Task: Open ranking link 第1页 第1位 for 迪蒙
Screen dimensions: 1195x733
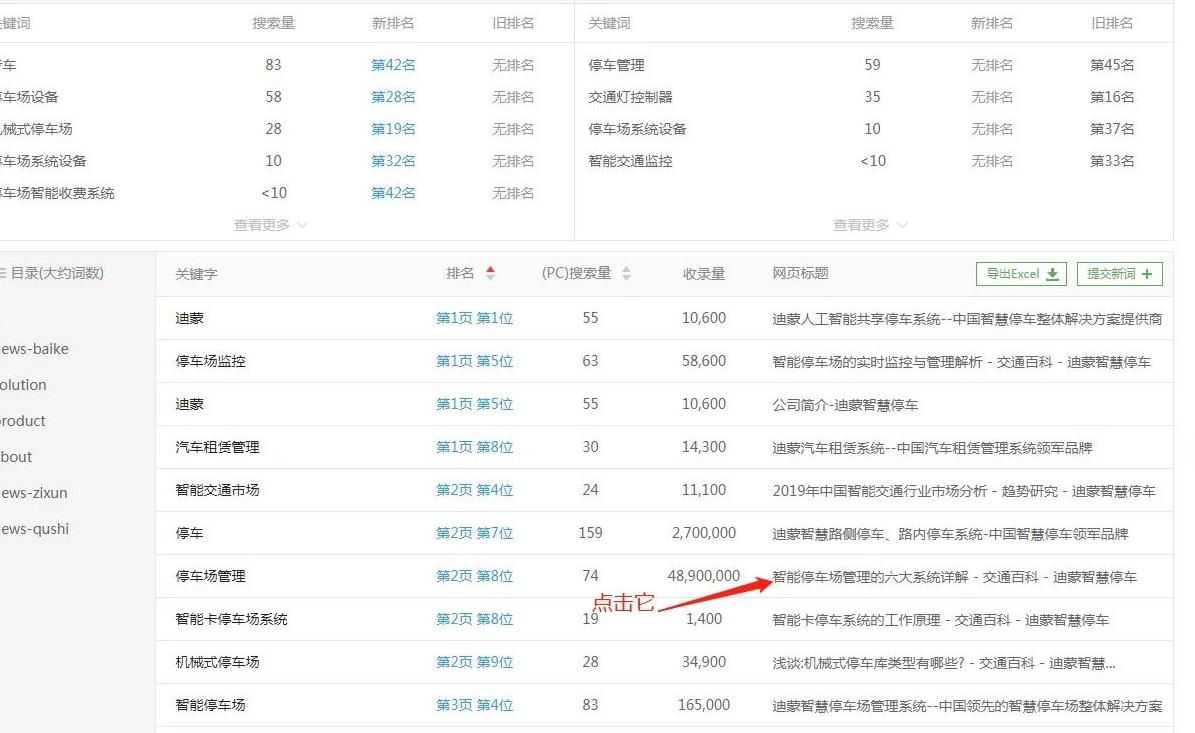Action: click(473, 317)
